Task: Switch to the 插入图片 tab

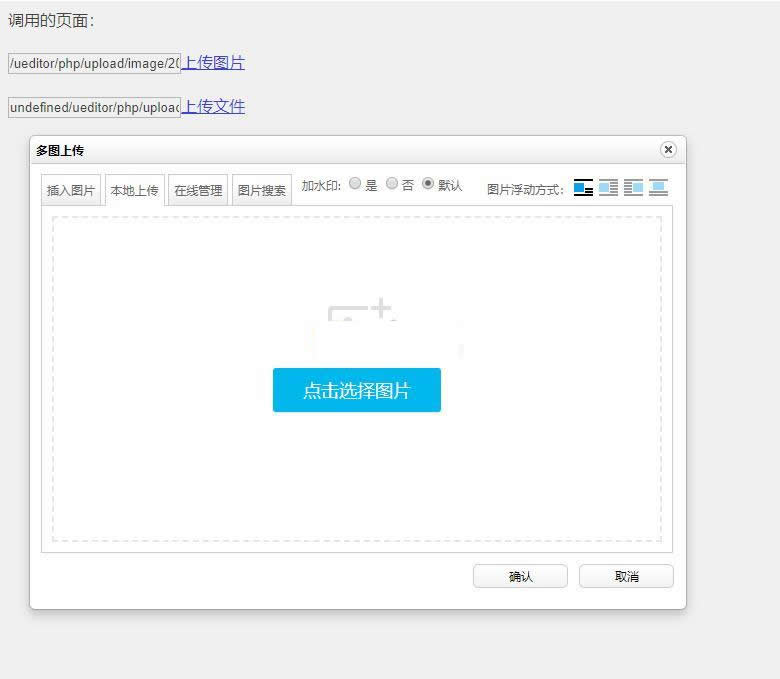Action: pos(71,190)
